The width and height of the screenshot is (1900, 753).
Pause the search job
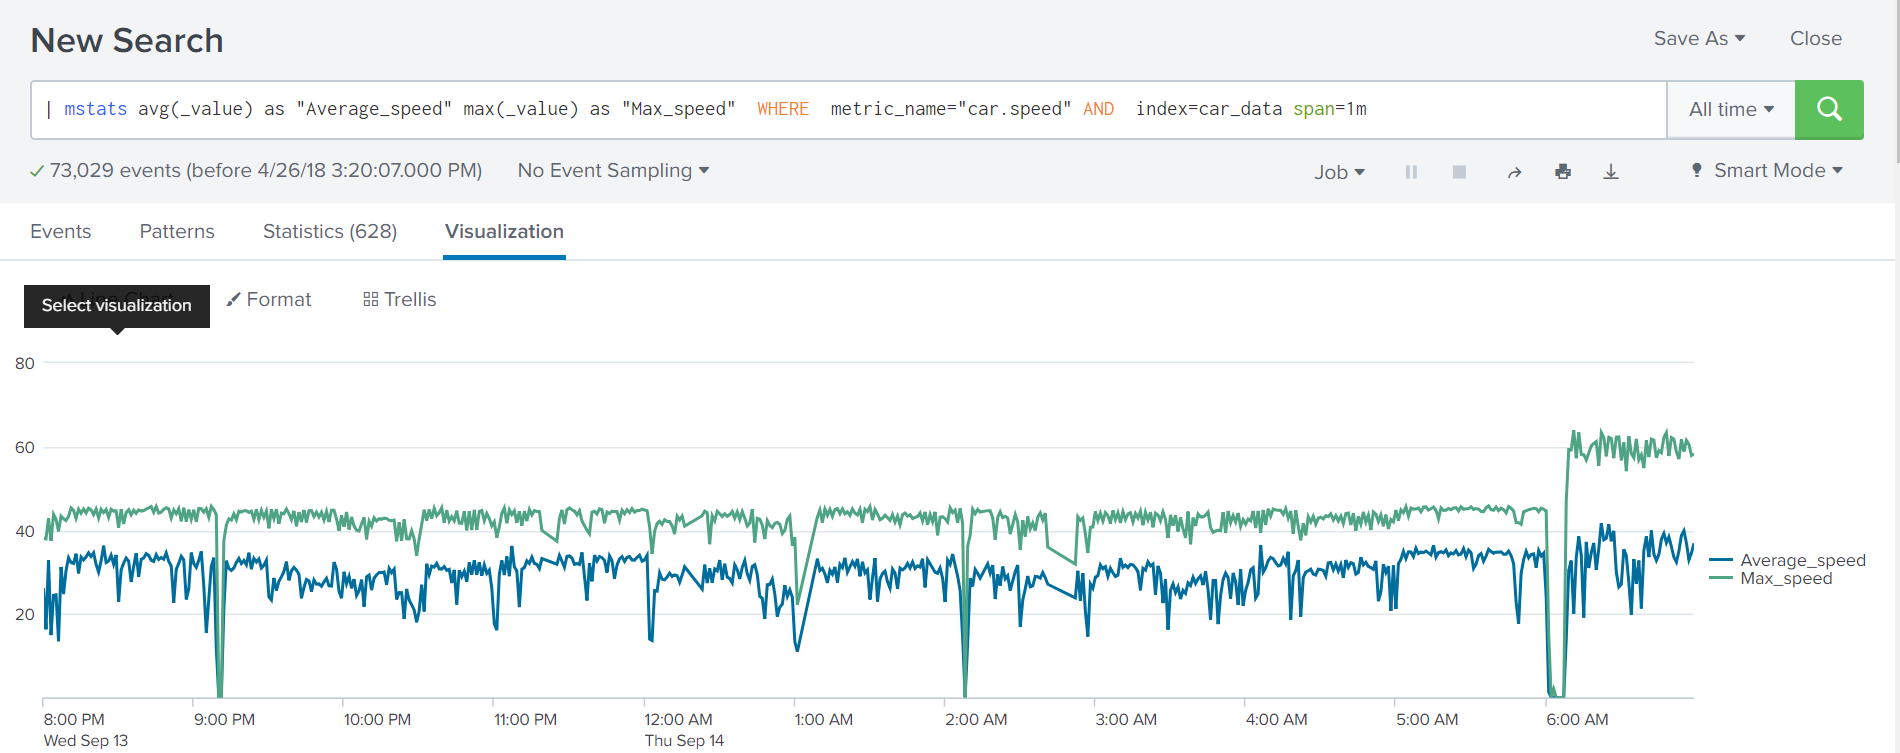[x=1411, y=172]
